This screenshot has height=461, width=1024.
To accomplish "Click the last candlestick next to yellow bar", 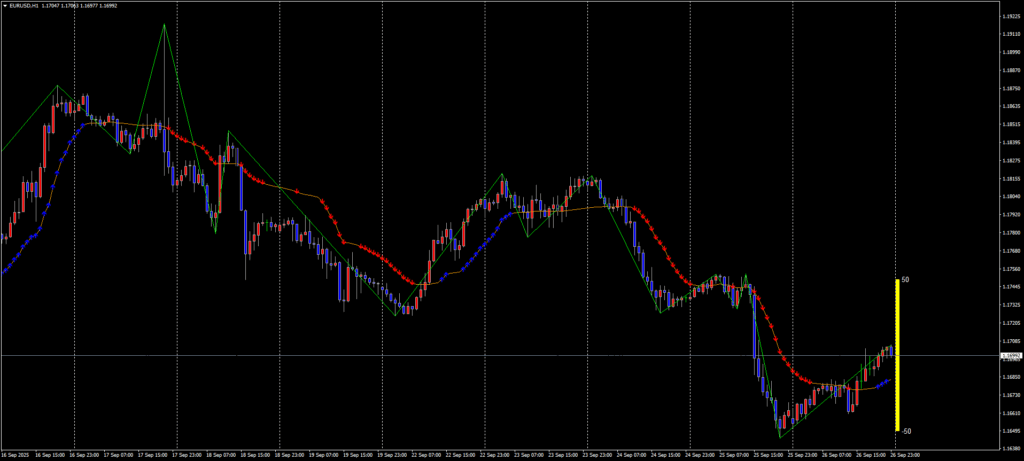I will [x=890, y=350].
